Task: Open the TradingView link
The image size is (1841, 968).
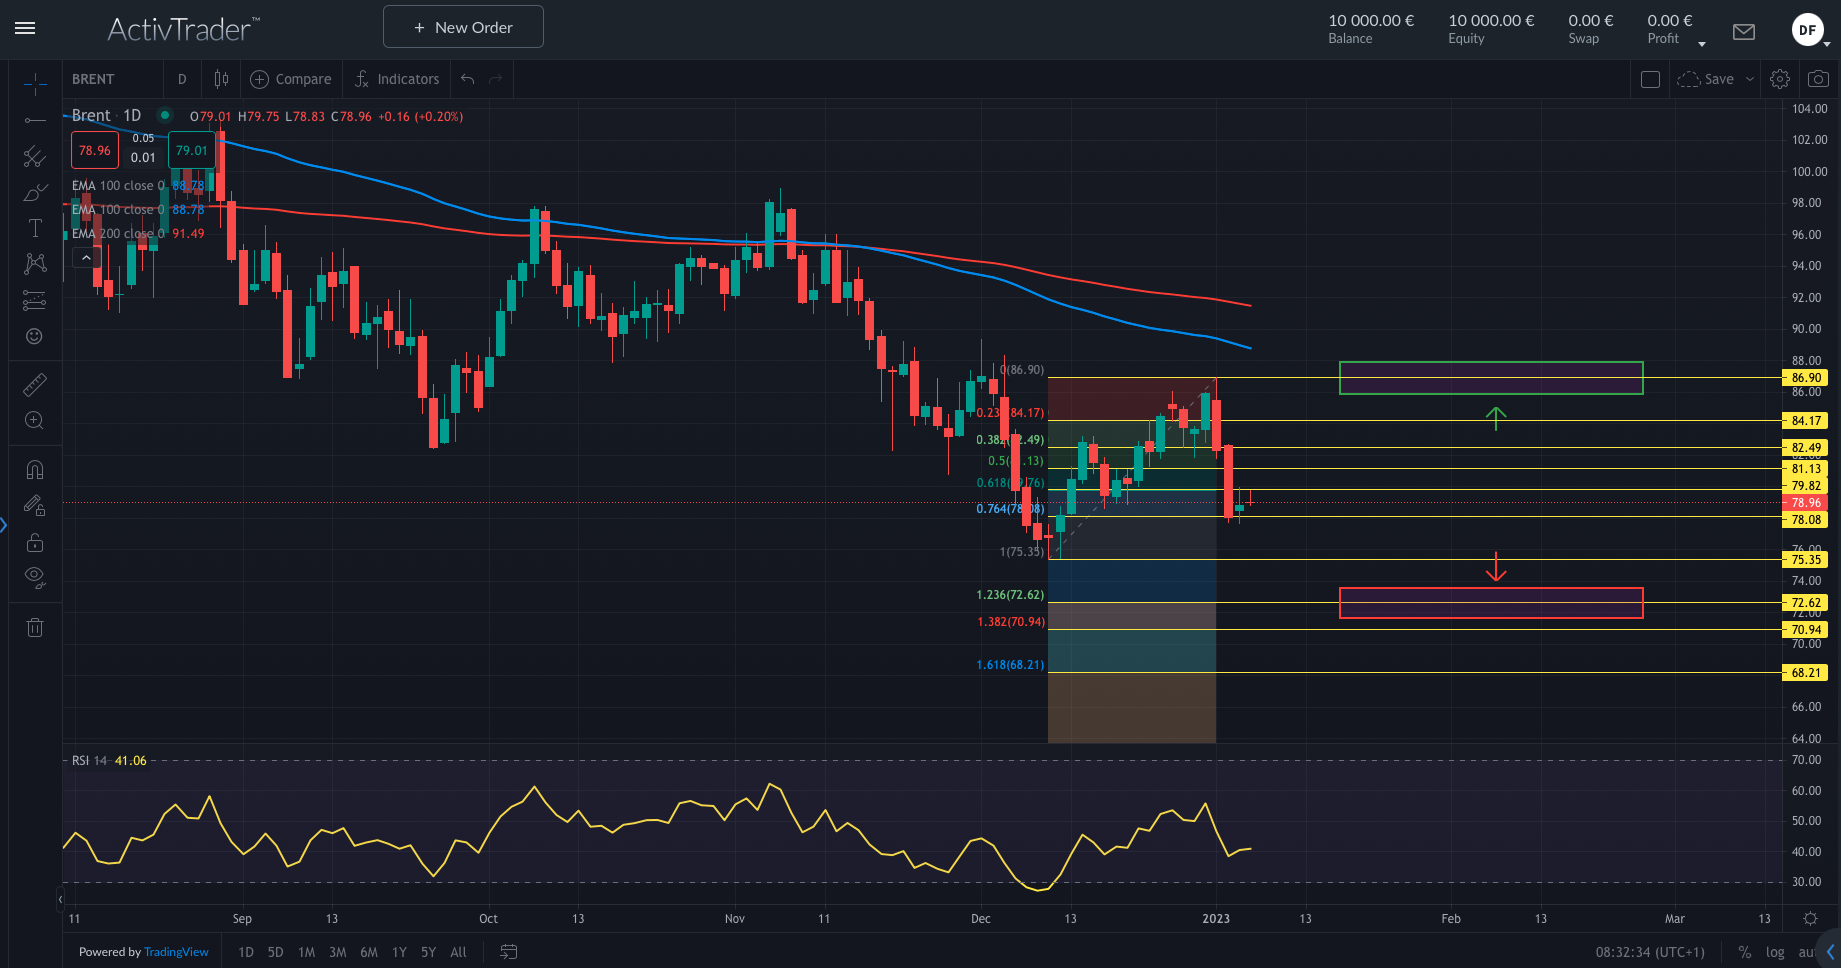Action: [176, 951]
